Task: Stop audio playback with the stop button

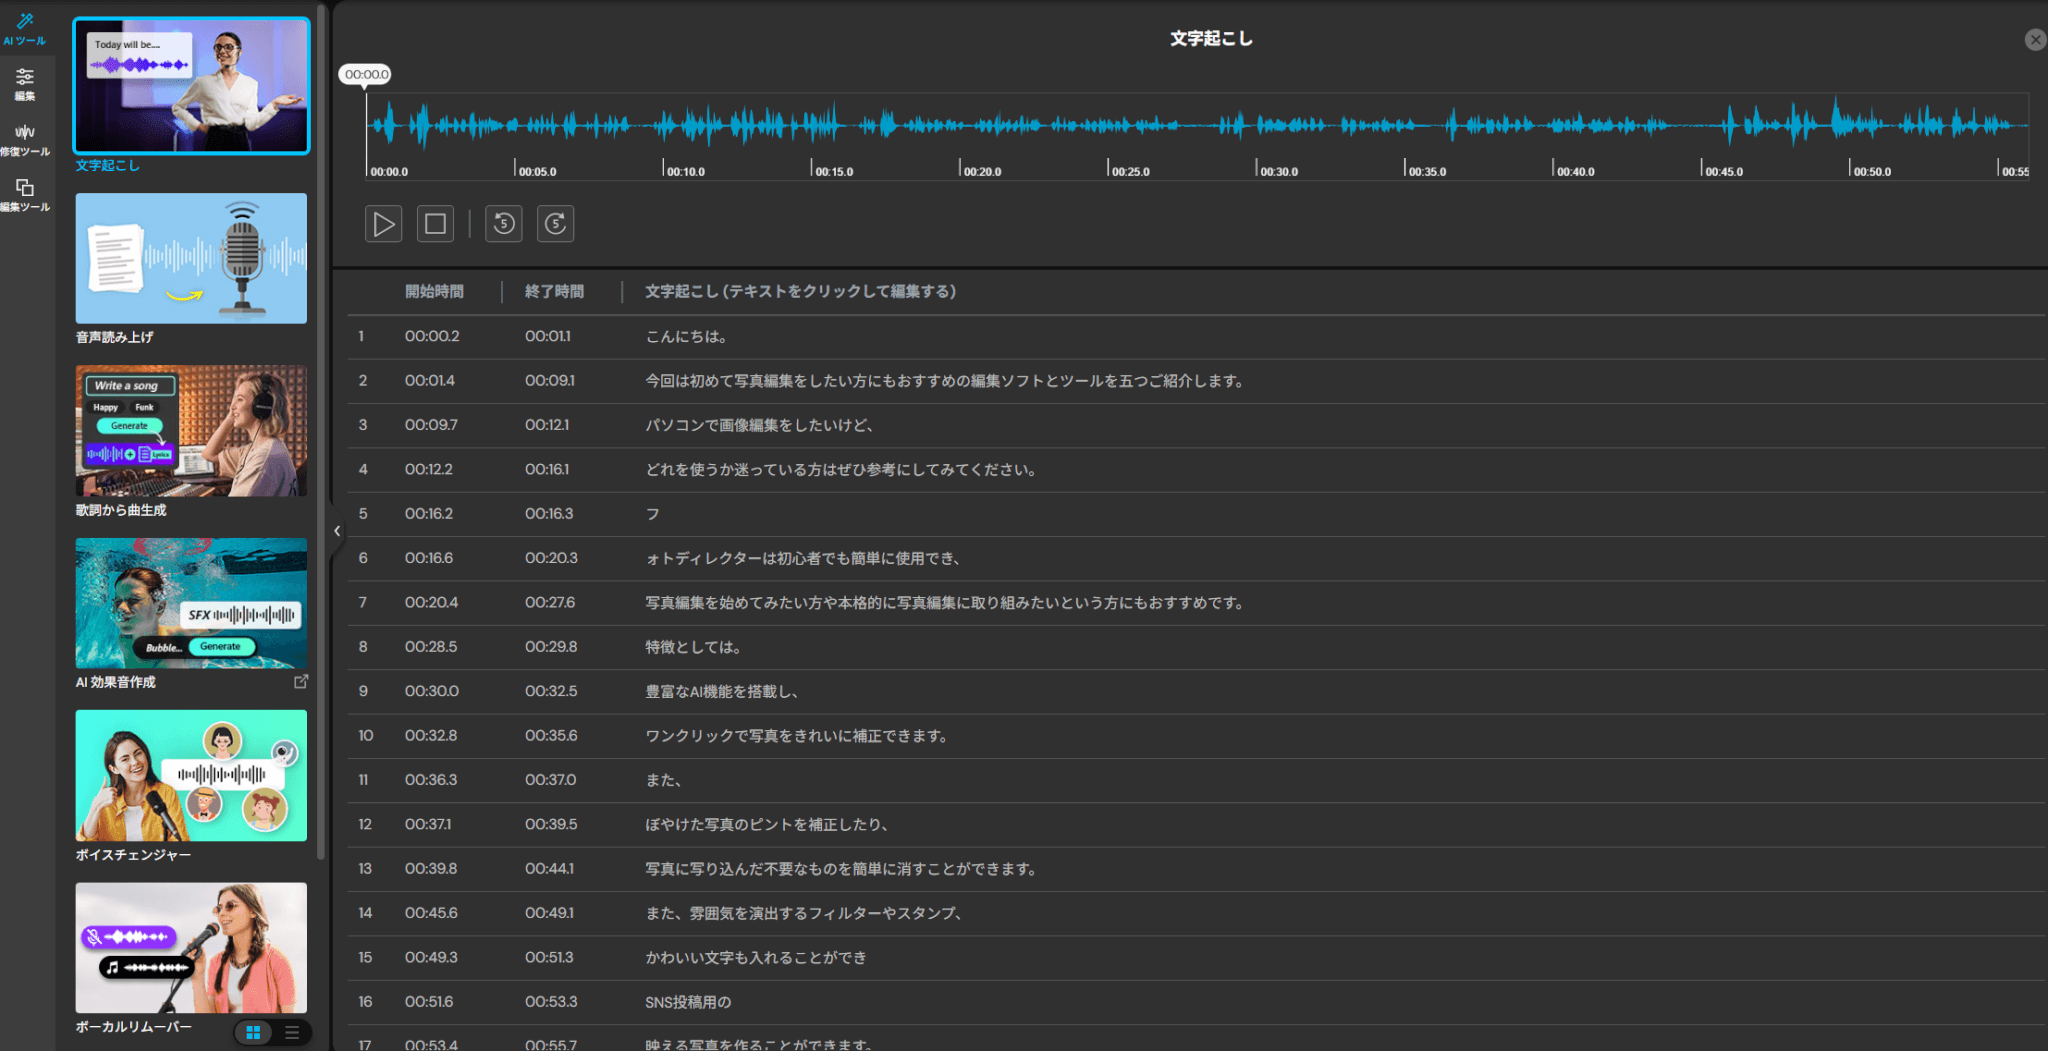Action: coord(435,224)
